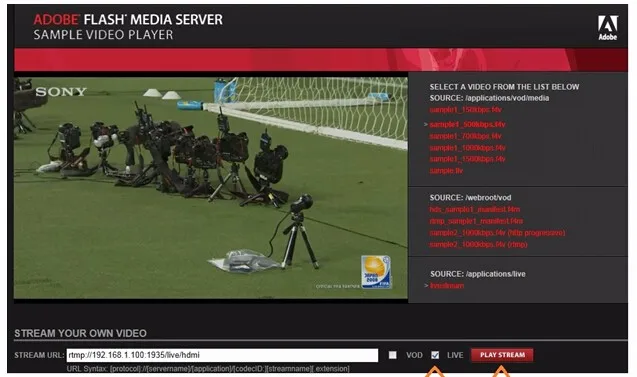Select the sample.flv video
This screenshot has height=377, width=637.
446,171
